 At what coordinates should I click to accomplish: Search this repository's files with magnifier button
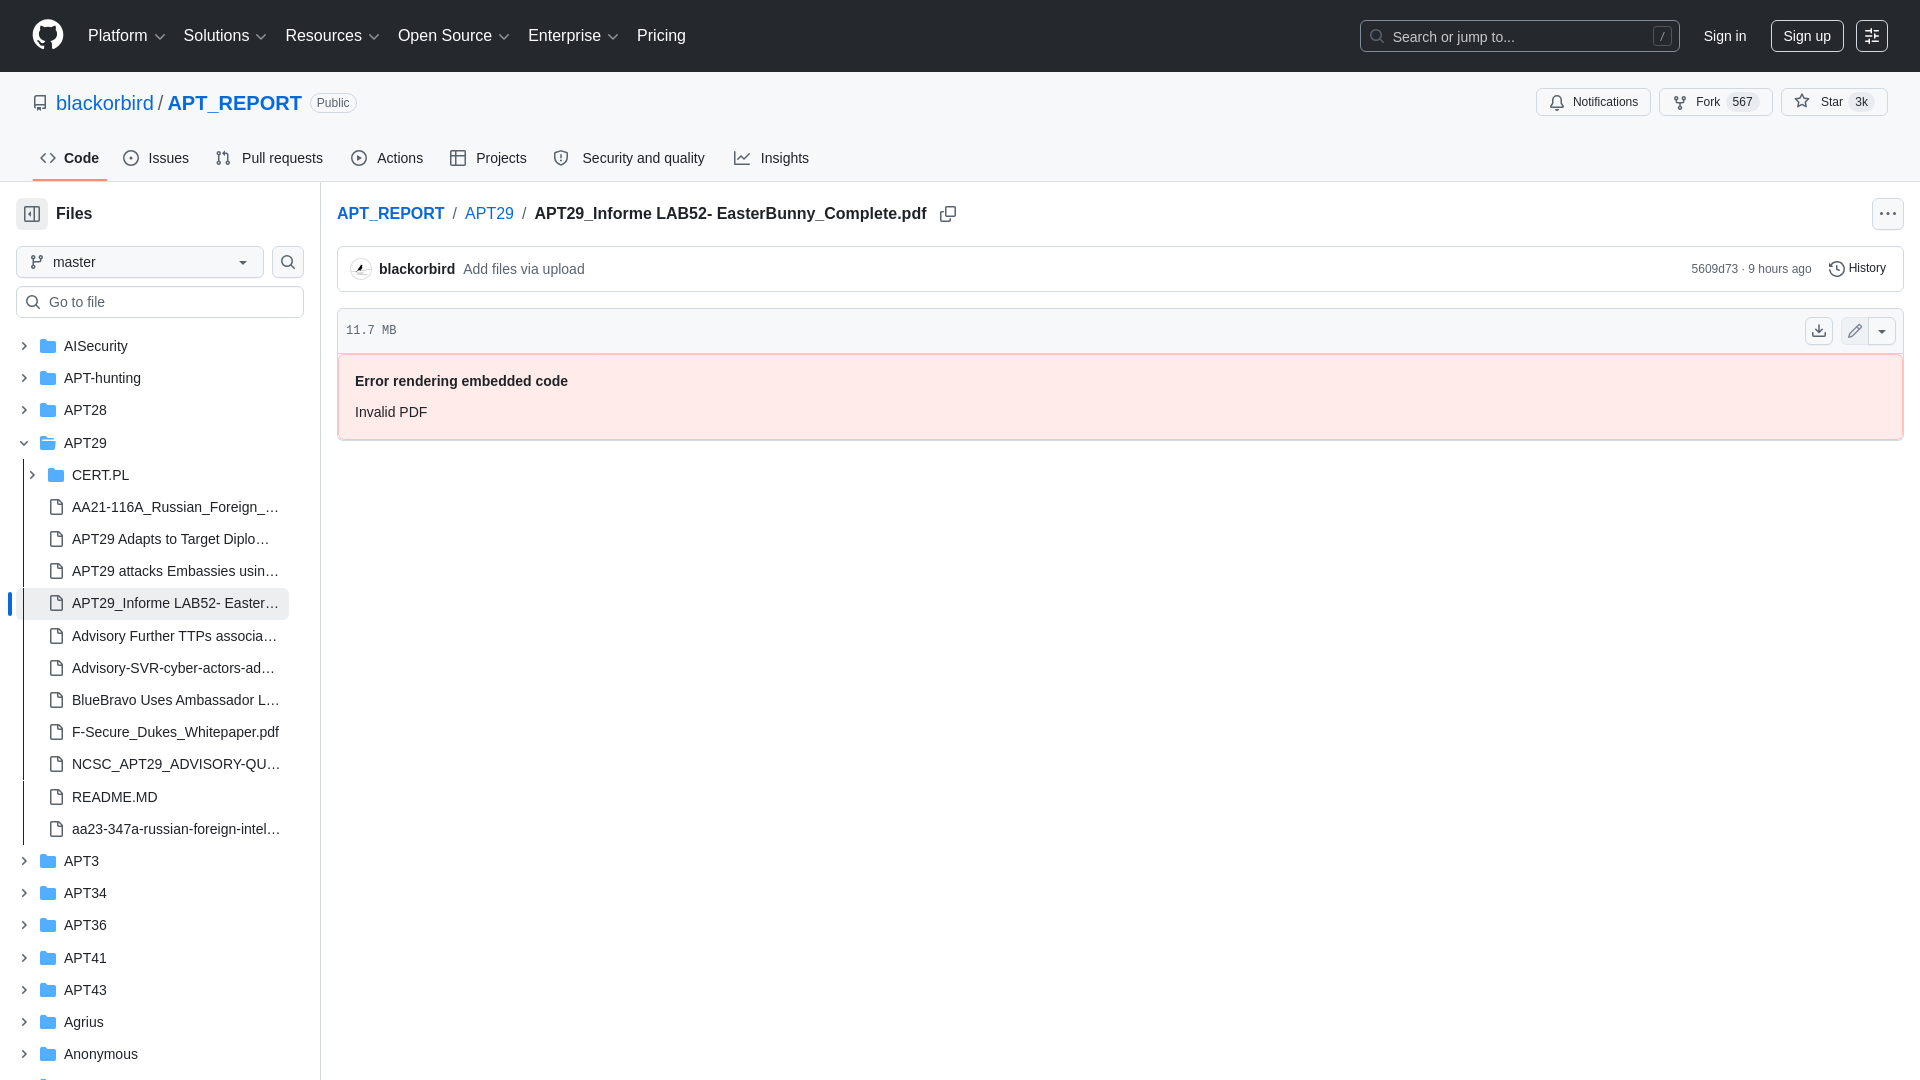[288, 262]
